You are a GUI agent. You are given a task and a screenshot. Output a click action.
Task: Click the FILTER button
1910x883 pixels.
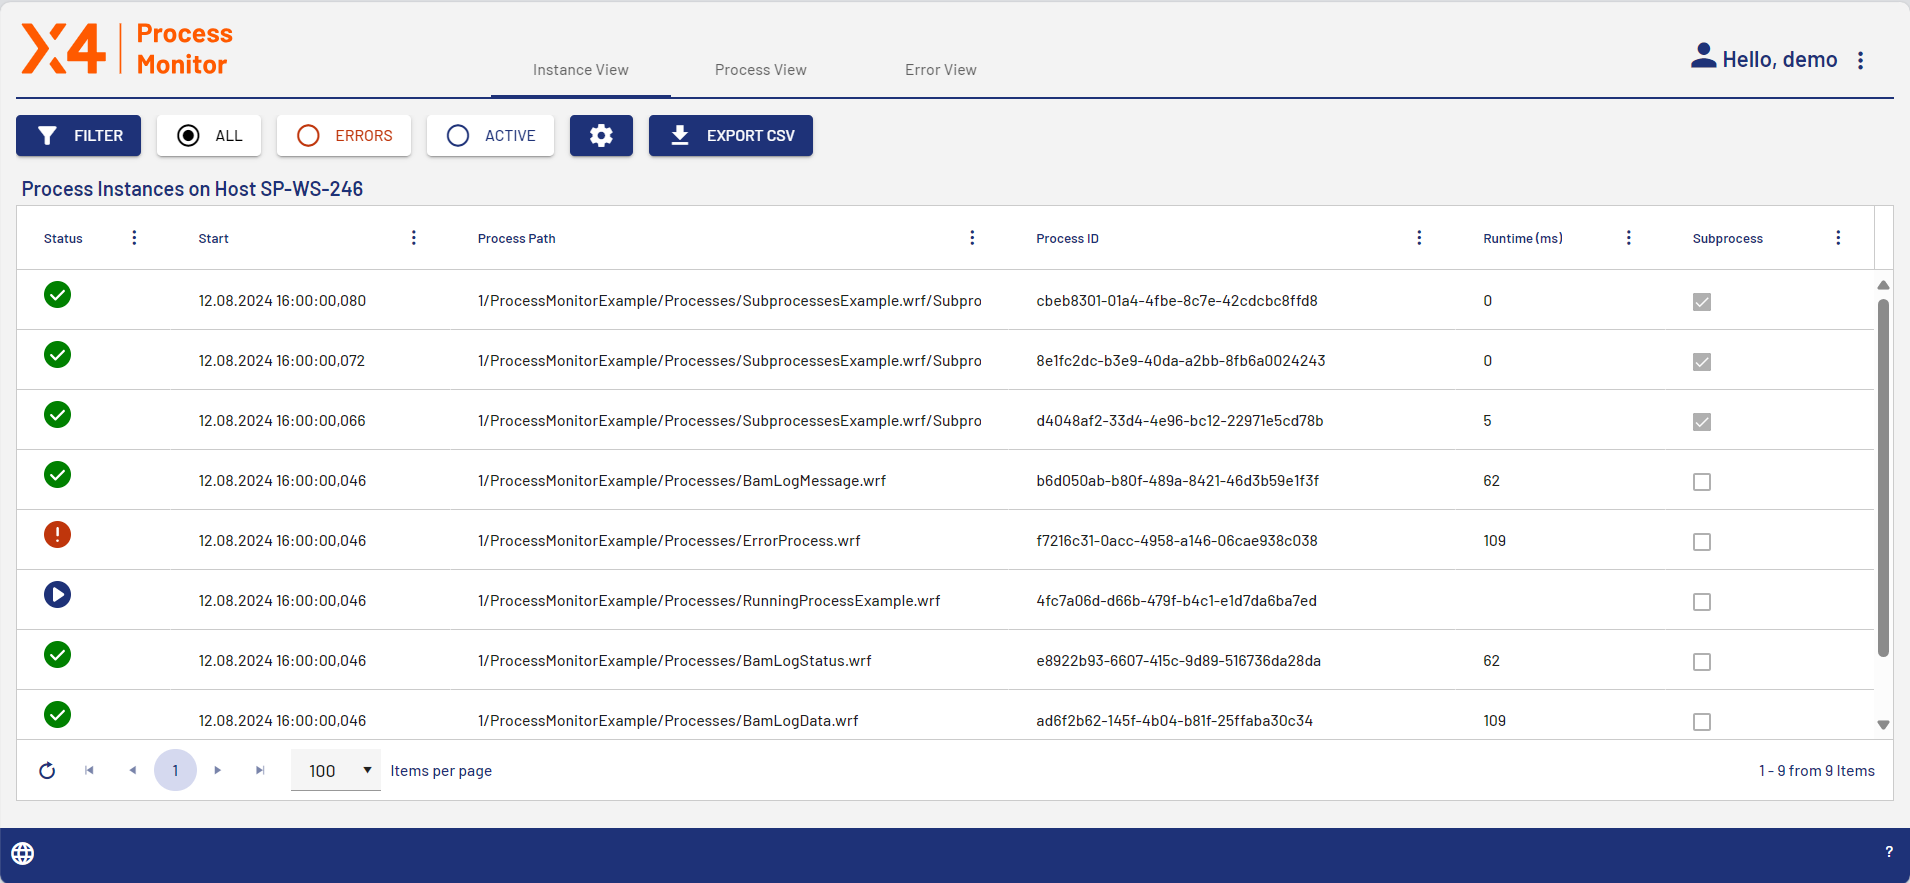coord(79,136)
